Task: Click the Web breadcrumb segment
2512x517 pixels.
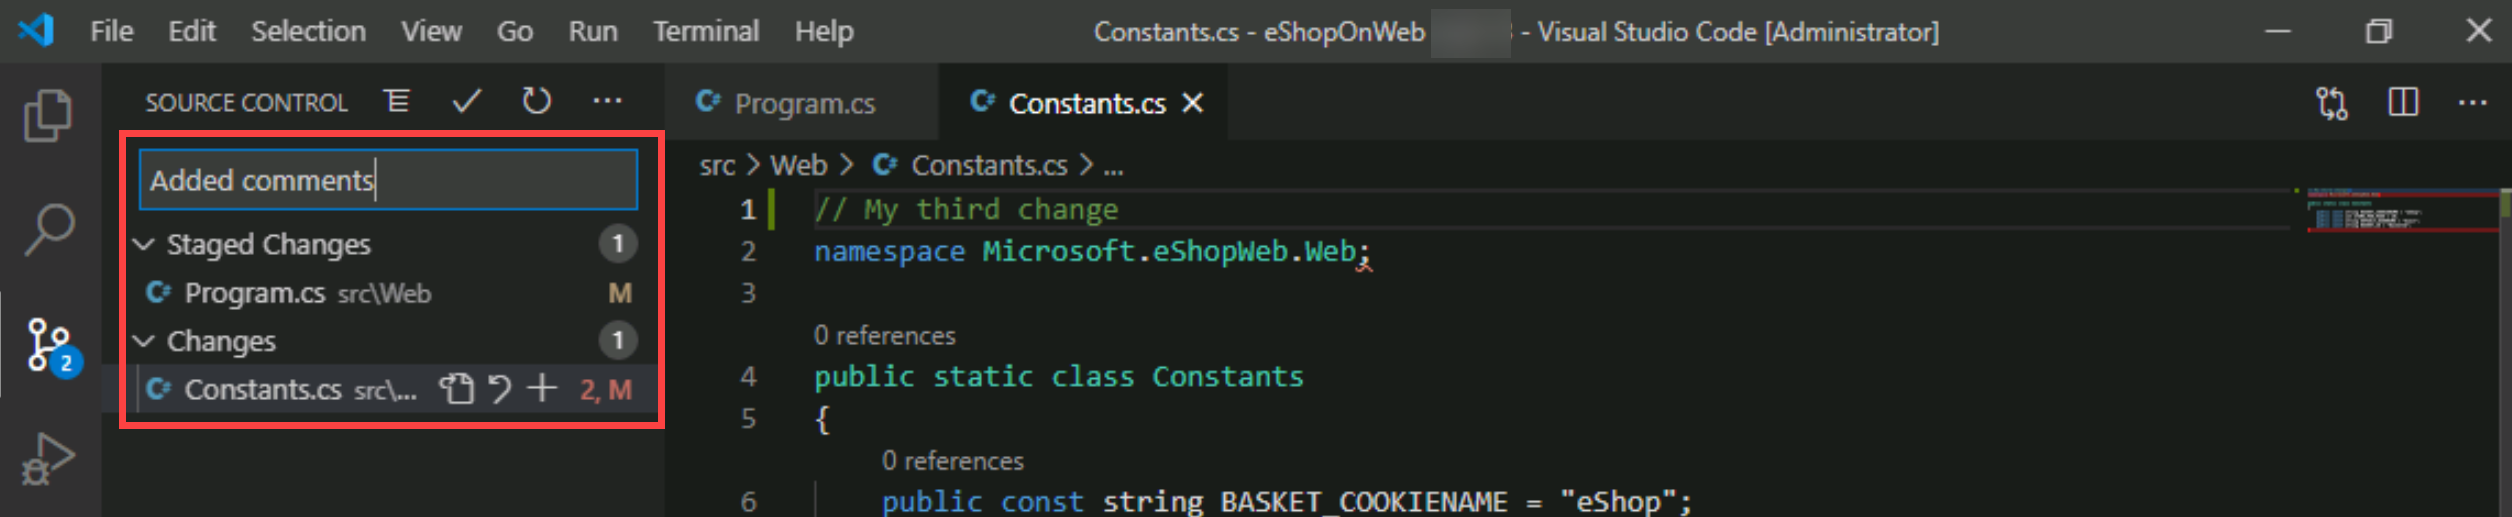Action: click(x=798, y=165)
